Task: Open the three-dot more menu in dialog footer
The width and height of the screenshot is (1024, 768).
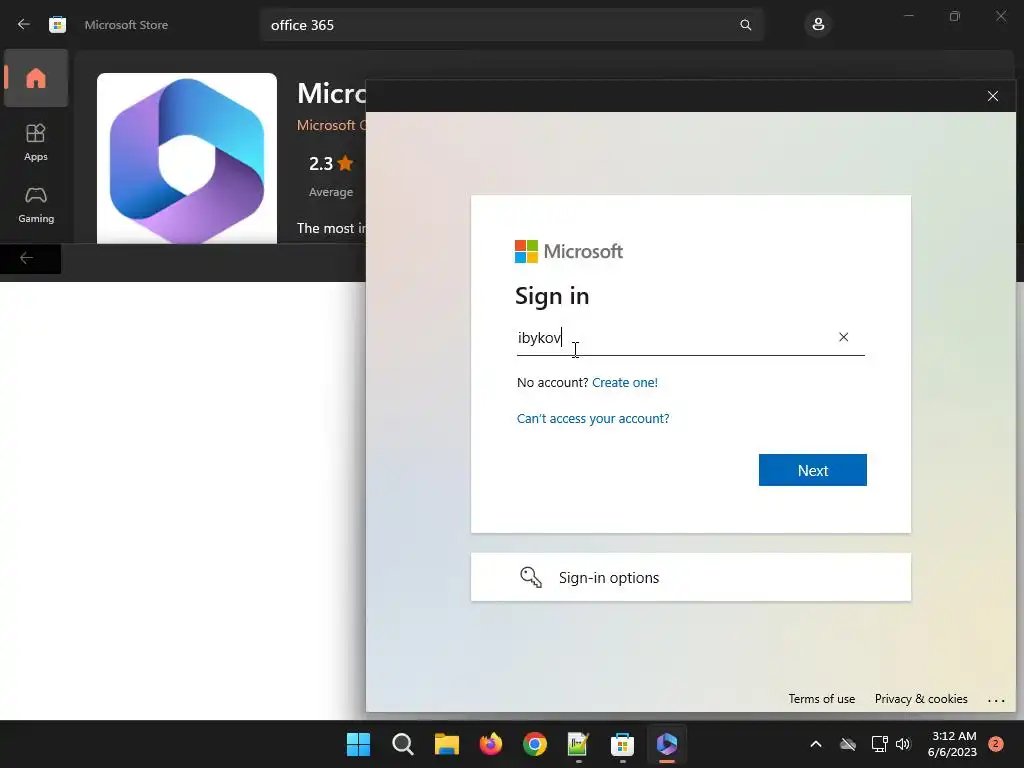Action: [996, 700]
